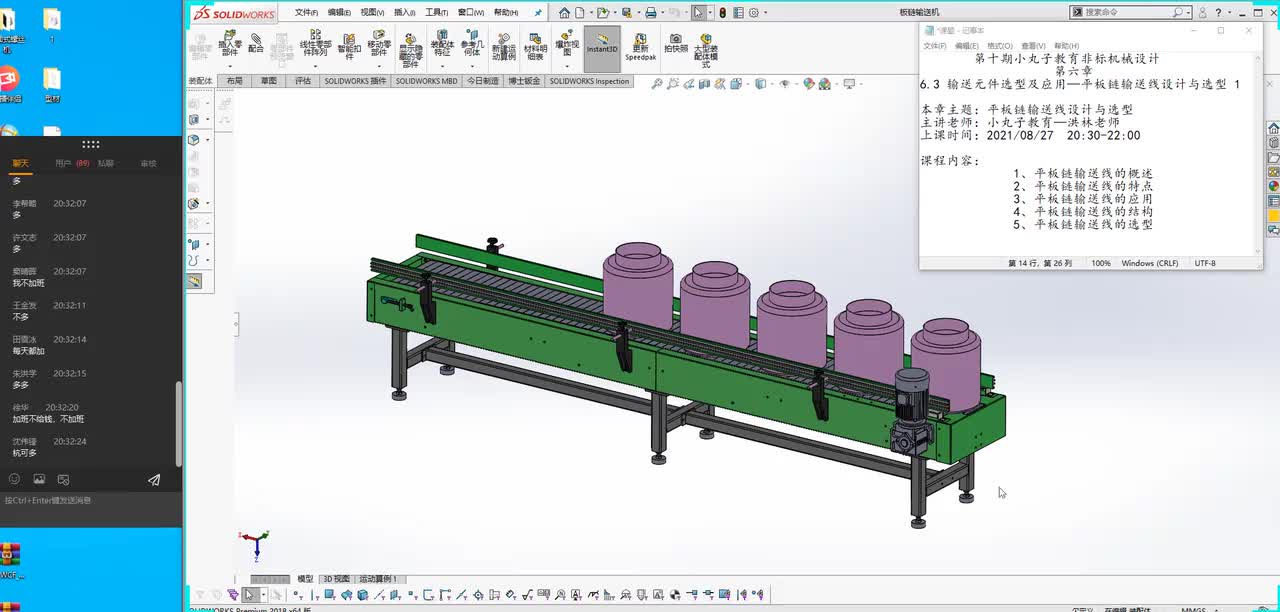
Task: Click the send message icon in chat
Action: [x=154, y=480]
